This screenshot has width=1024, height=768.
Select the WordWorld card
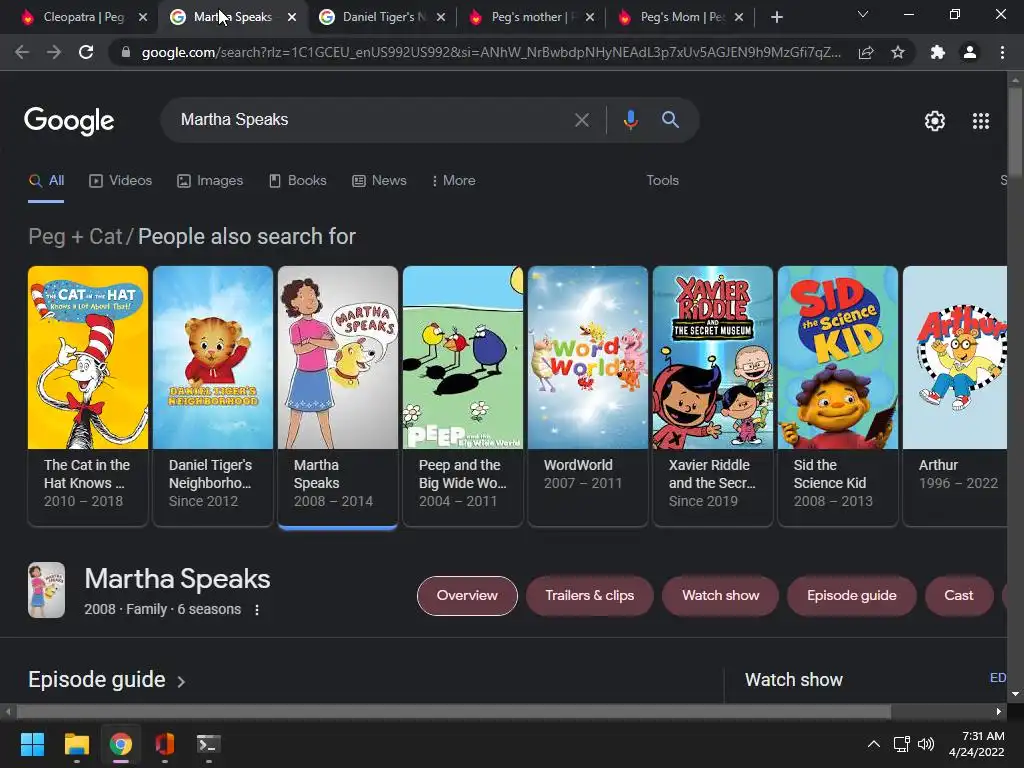click(x=588, y=395)
